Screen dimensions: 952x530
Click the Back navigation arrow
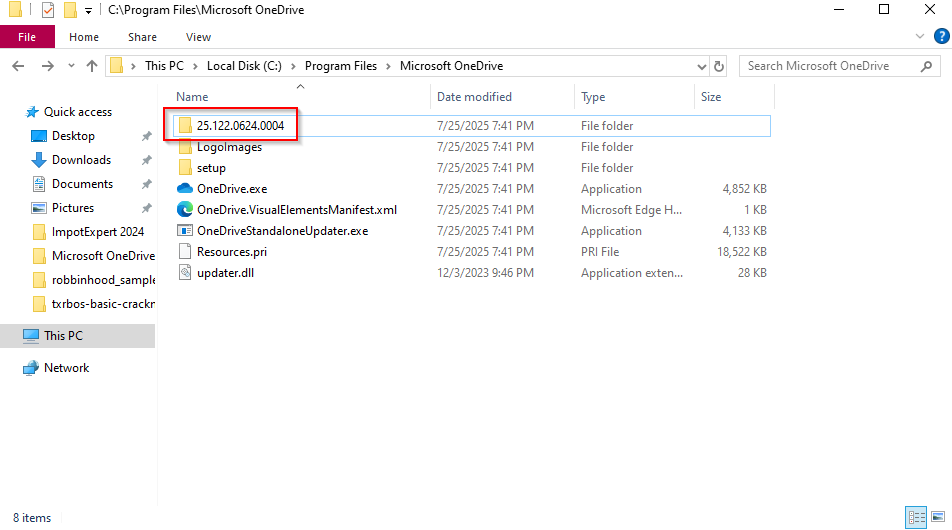(18, 66)
